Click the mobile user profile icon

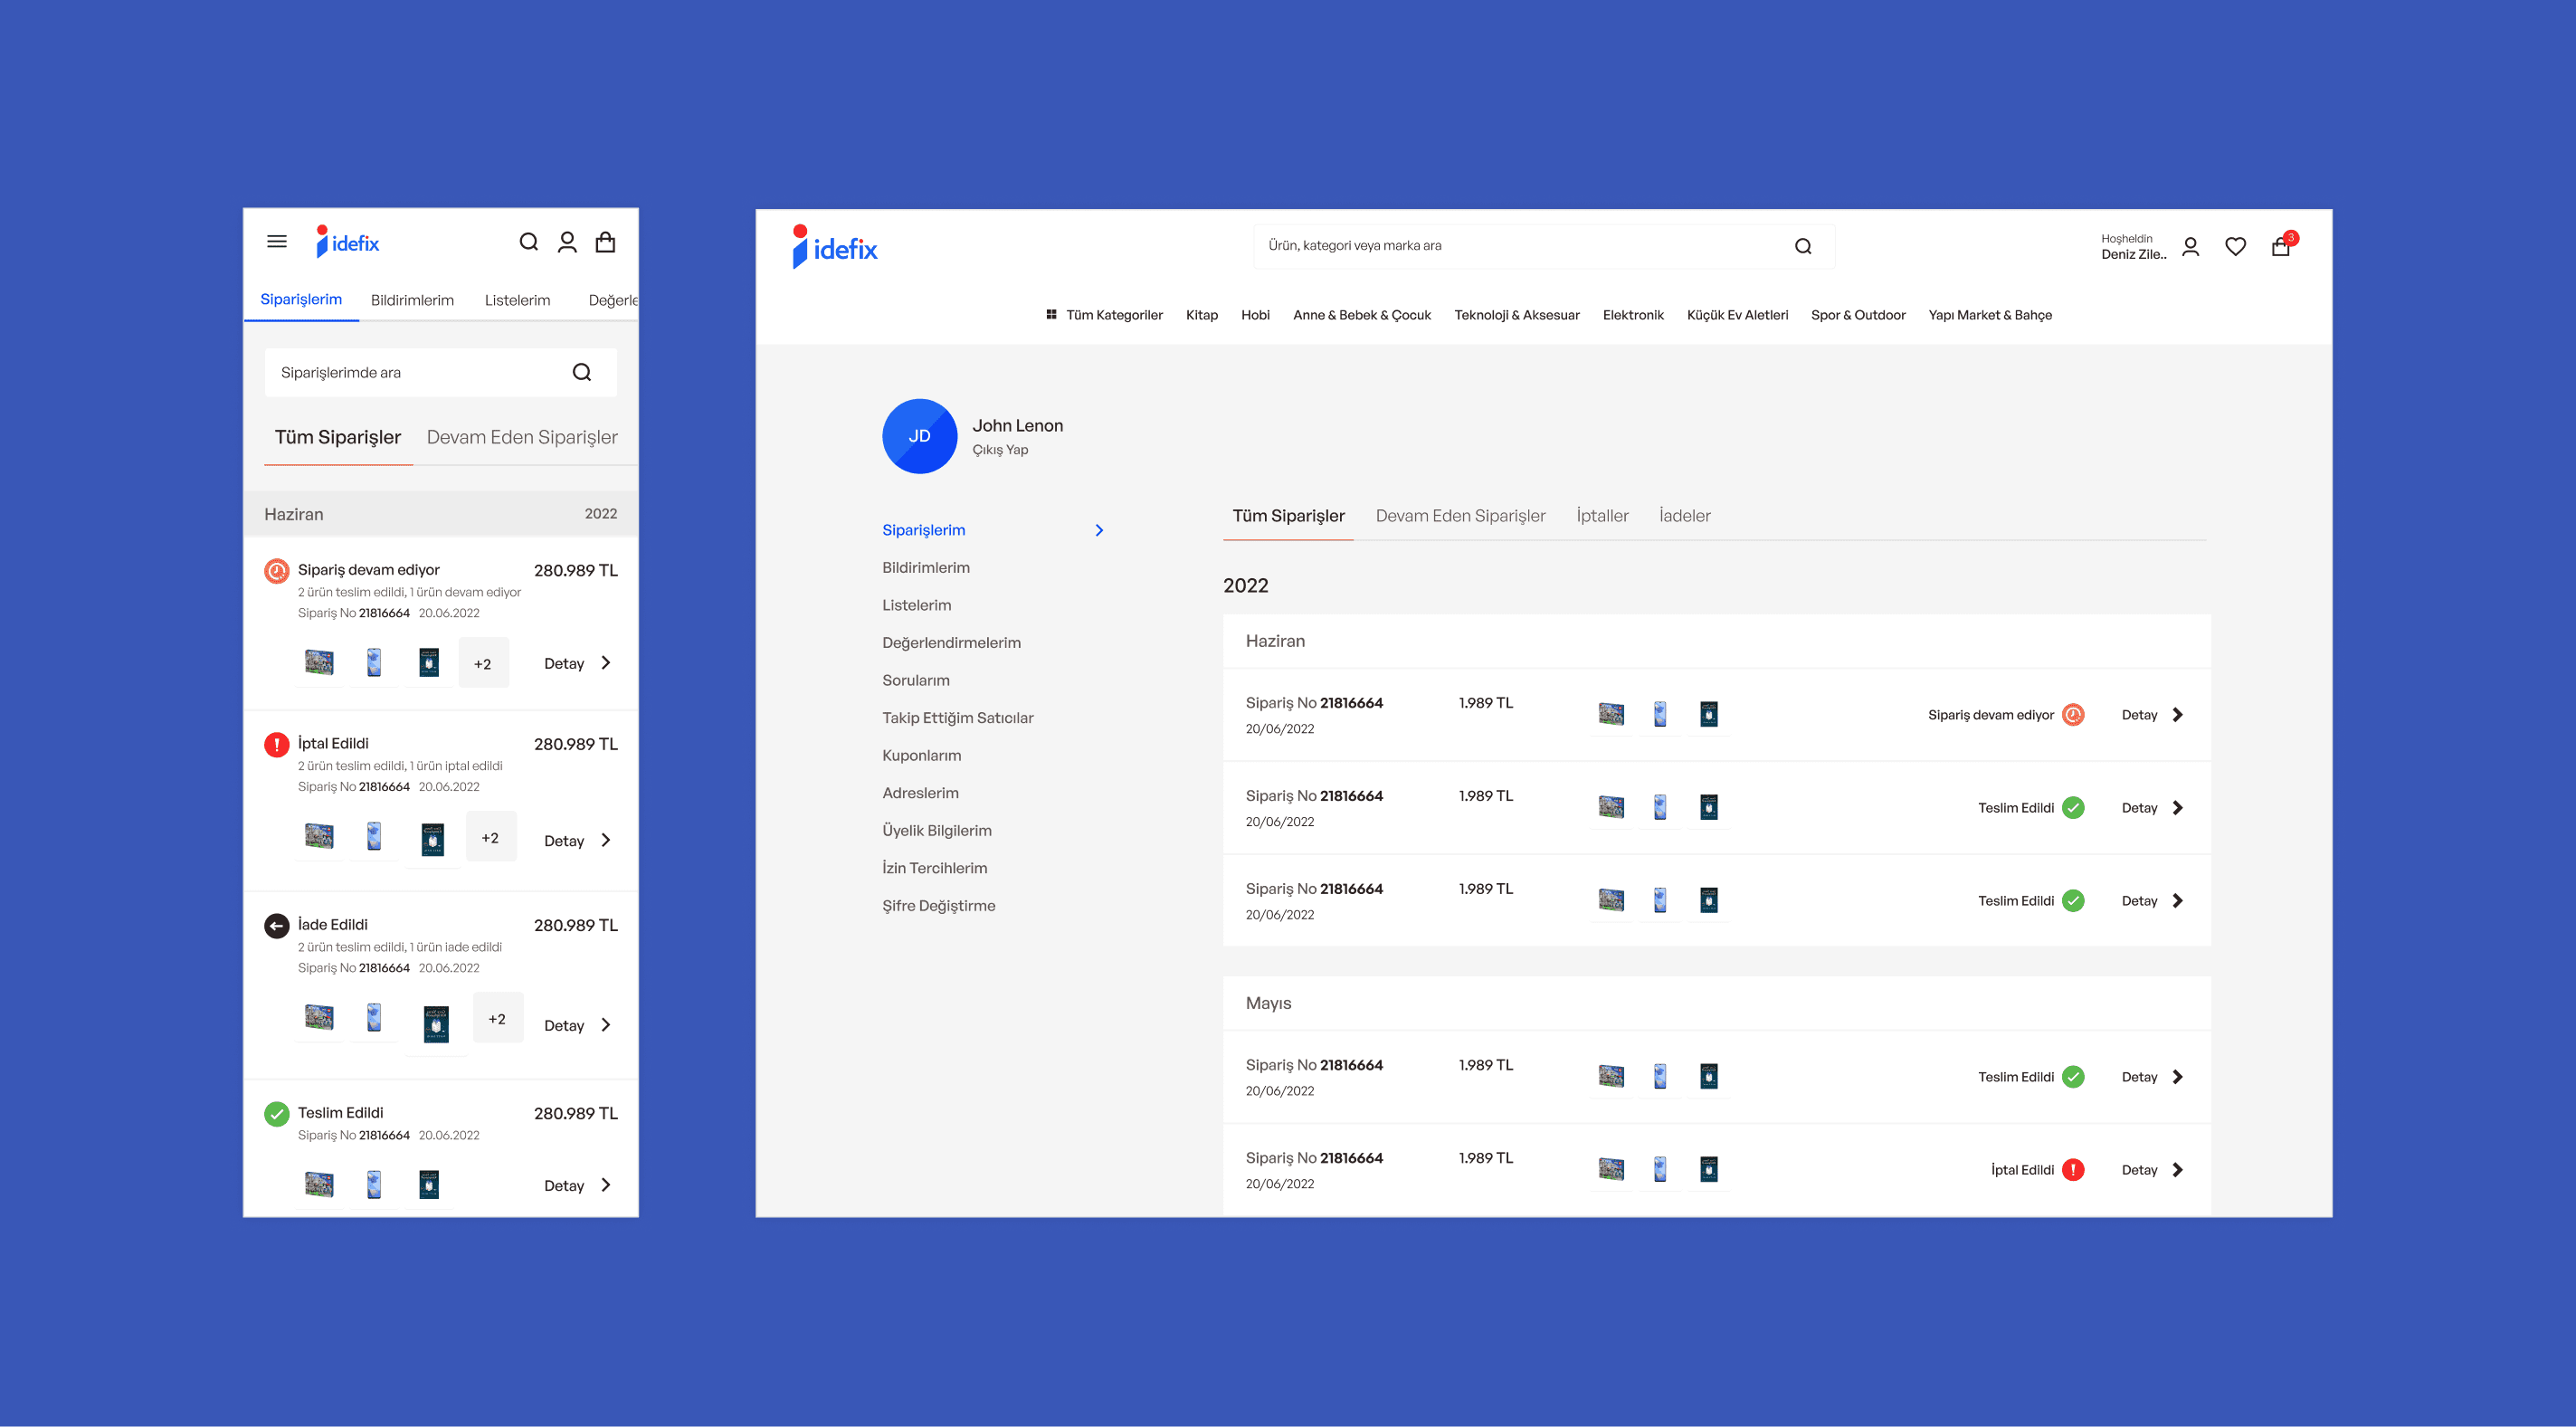tap(567, 242)
